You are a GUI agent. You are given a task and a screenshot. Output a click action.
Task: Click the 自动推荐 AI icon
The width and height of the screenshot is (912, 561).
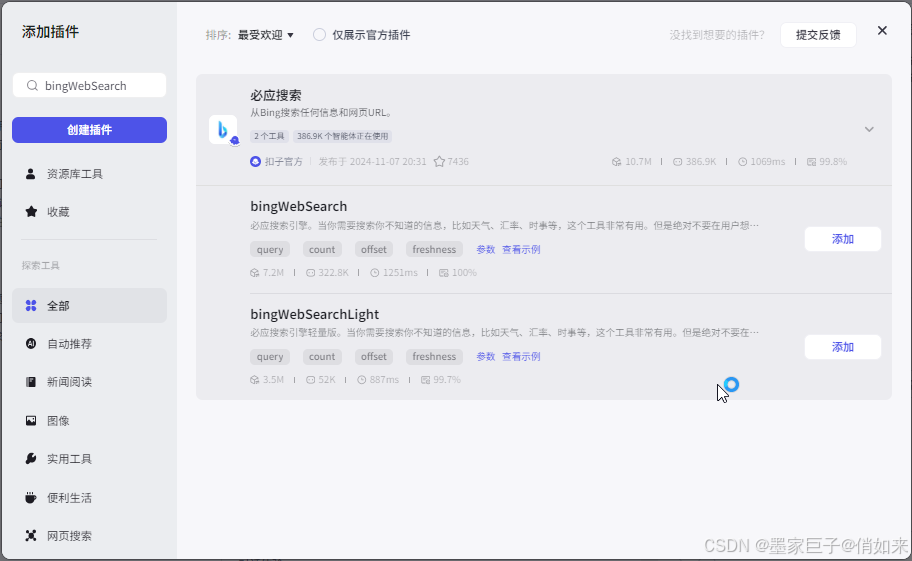31,344
